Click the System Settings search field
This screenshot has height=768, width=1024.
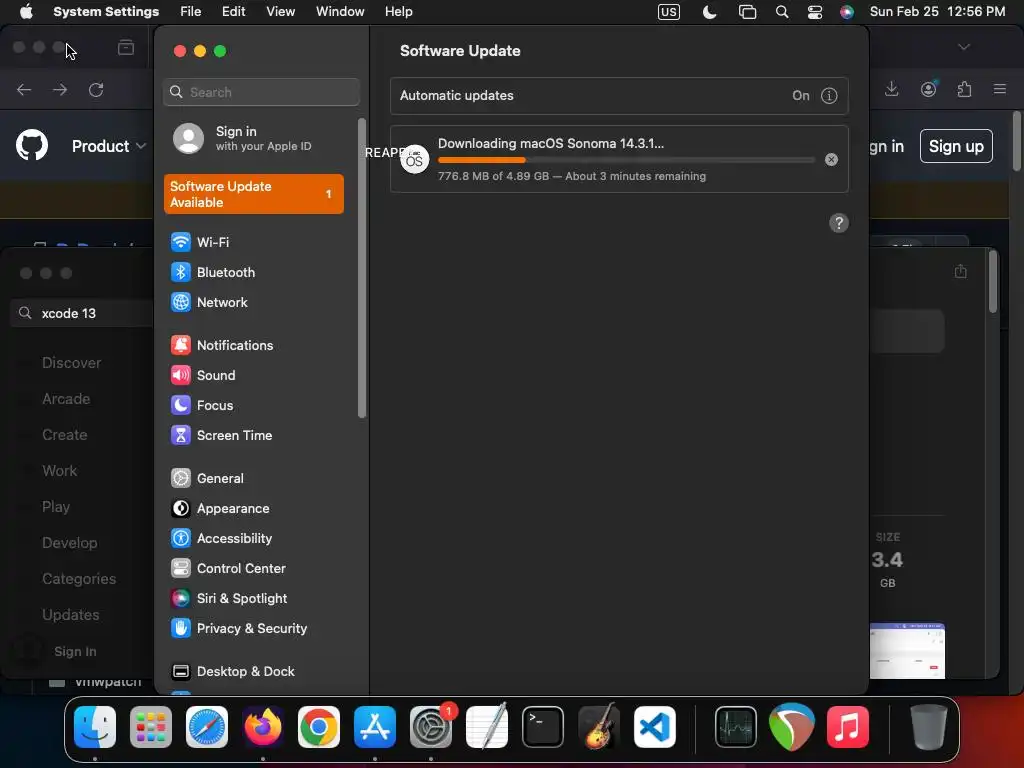click(261, 92)
